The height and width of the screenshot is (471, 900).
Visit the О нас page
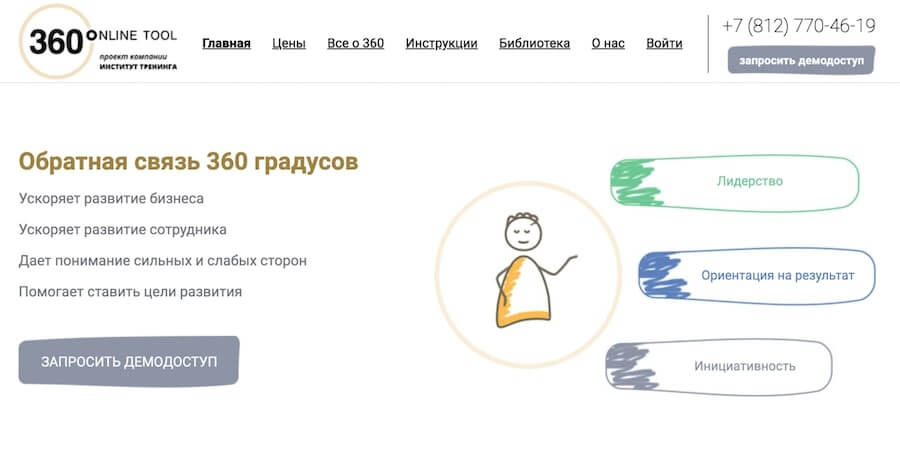coord(608,43)
